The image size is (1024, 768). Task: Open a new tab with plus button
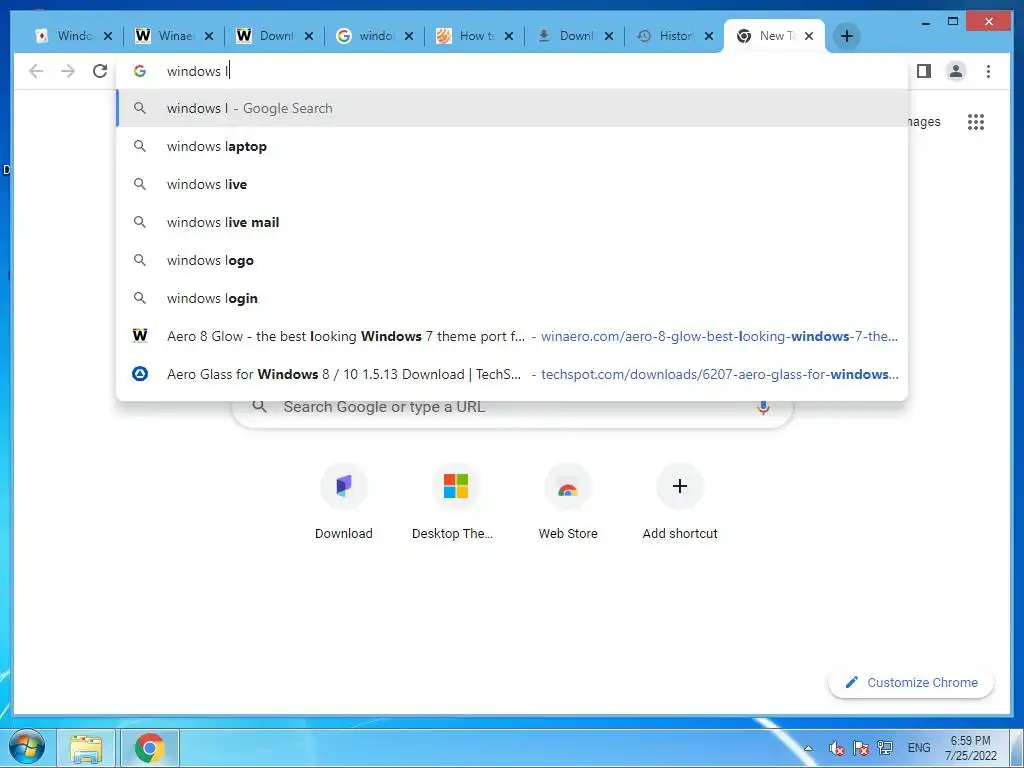(846, 36)
